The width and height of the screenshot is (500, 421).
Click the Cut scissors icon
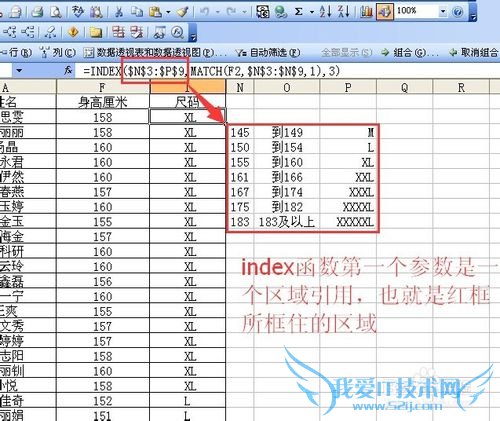(118, 12)
